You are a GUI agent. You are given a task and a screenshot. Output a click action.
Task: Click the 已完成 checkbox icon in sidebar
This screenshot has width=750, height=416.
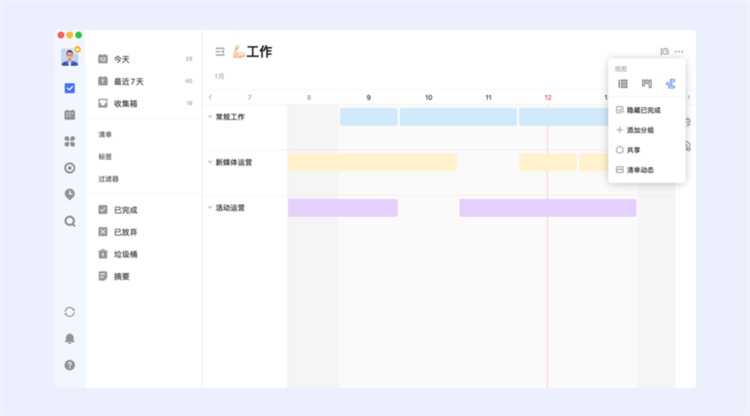click(103, 209)
